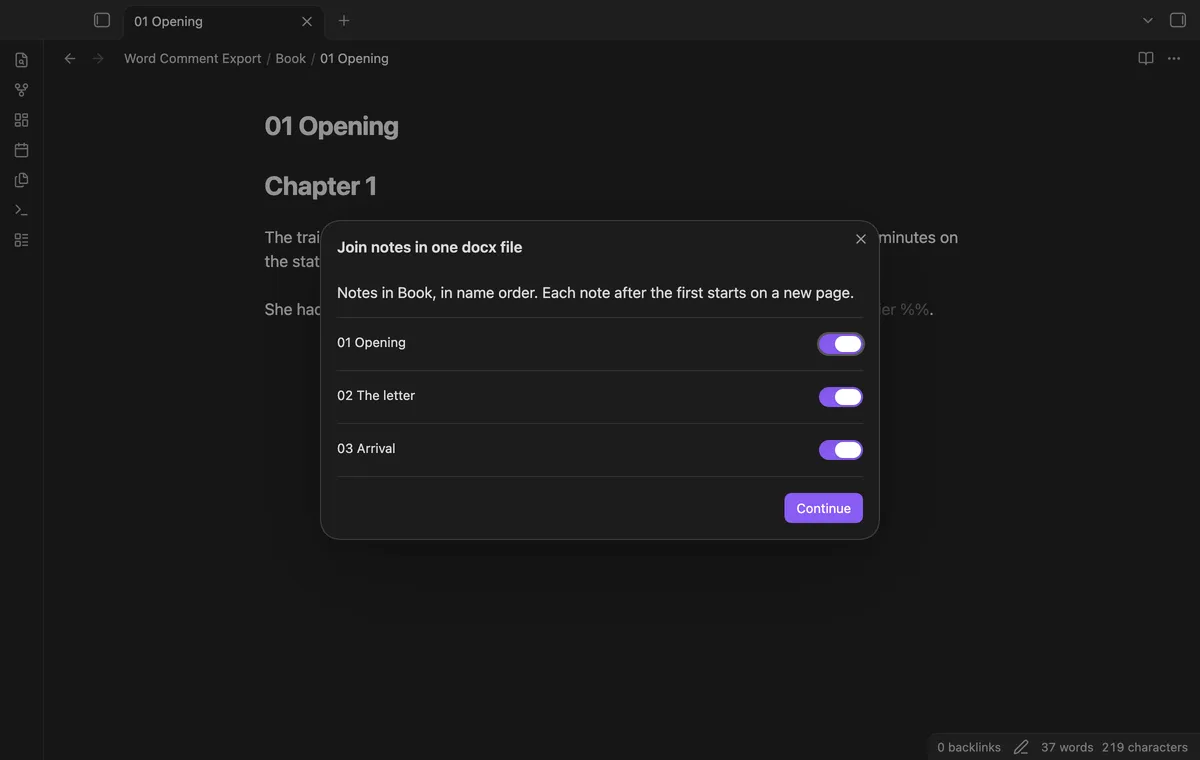Viewport: 1200px width, 760px height.
Task: Click the 0 backlinks status item
Action: pyautogui.click(x=969, y=747)
